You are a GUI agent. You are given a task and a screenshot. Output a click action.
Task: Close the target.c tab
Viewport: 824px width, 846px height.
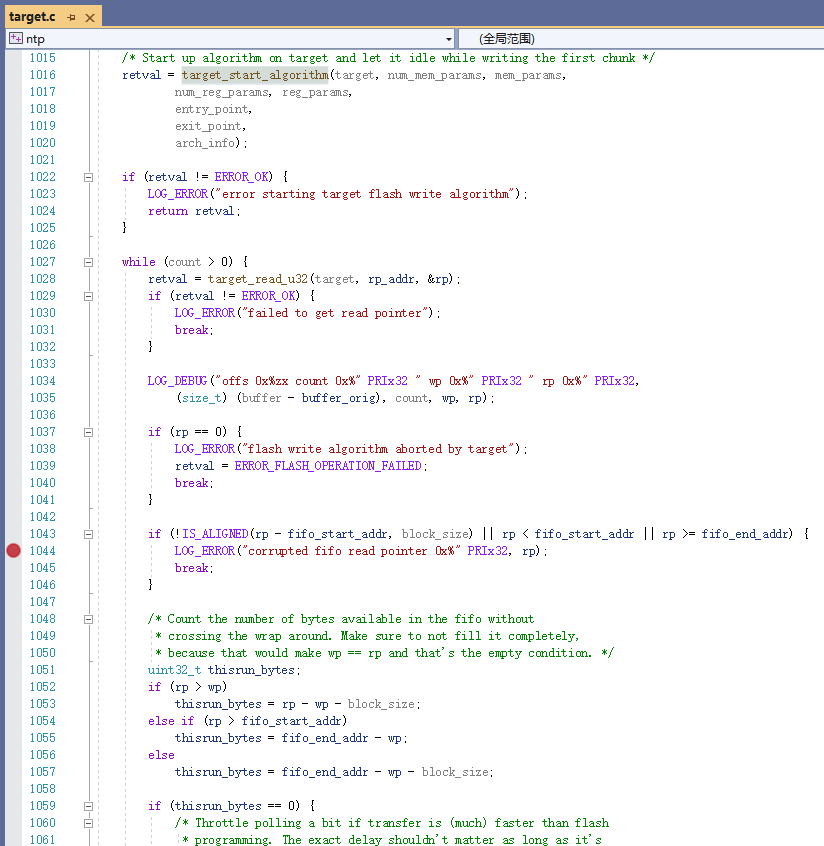point(89,17)
